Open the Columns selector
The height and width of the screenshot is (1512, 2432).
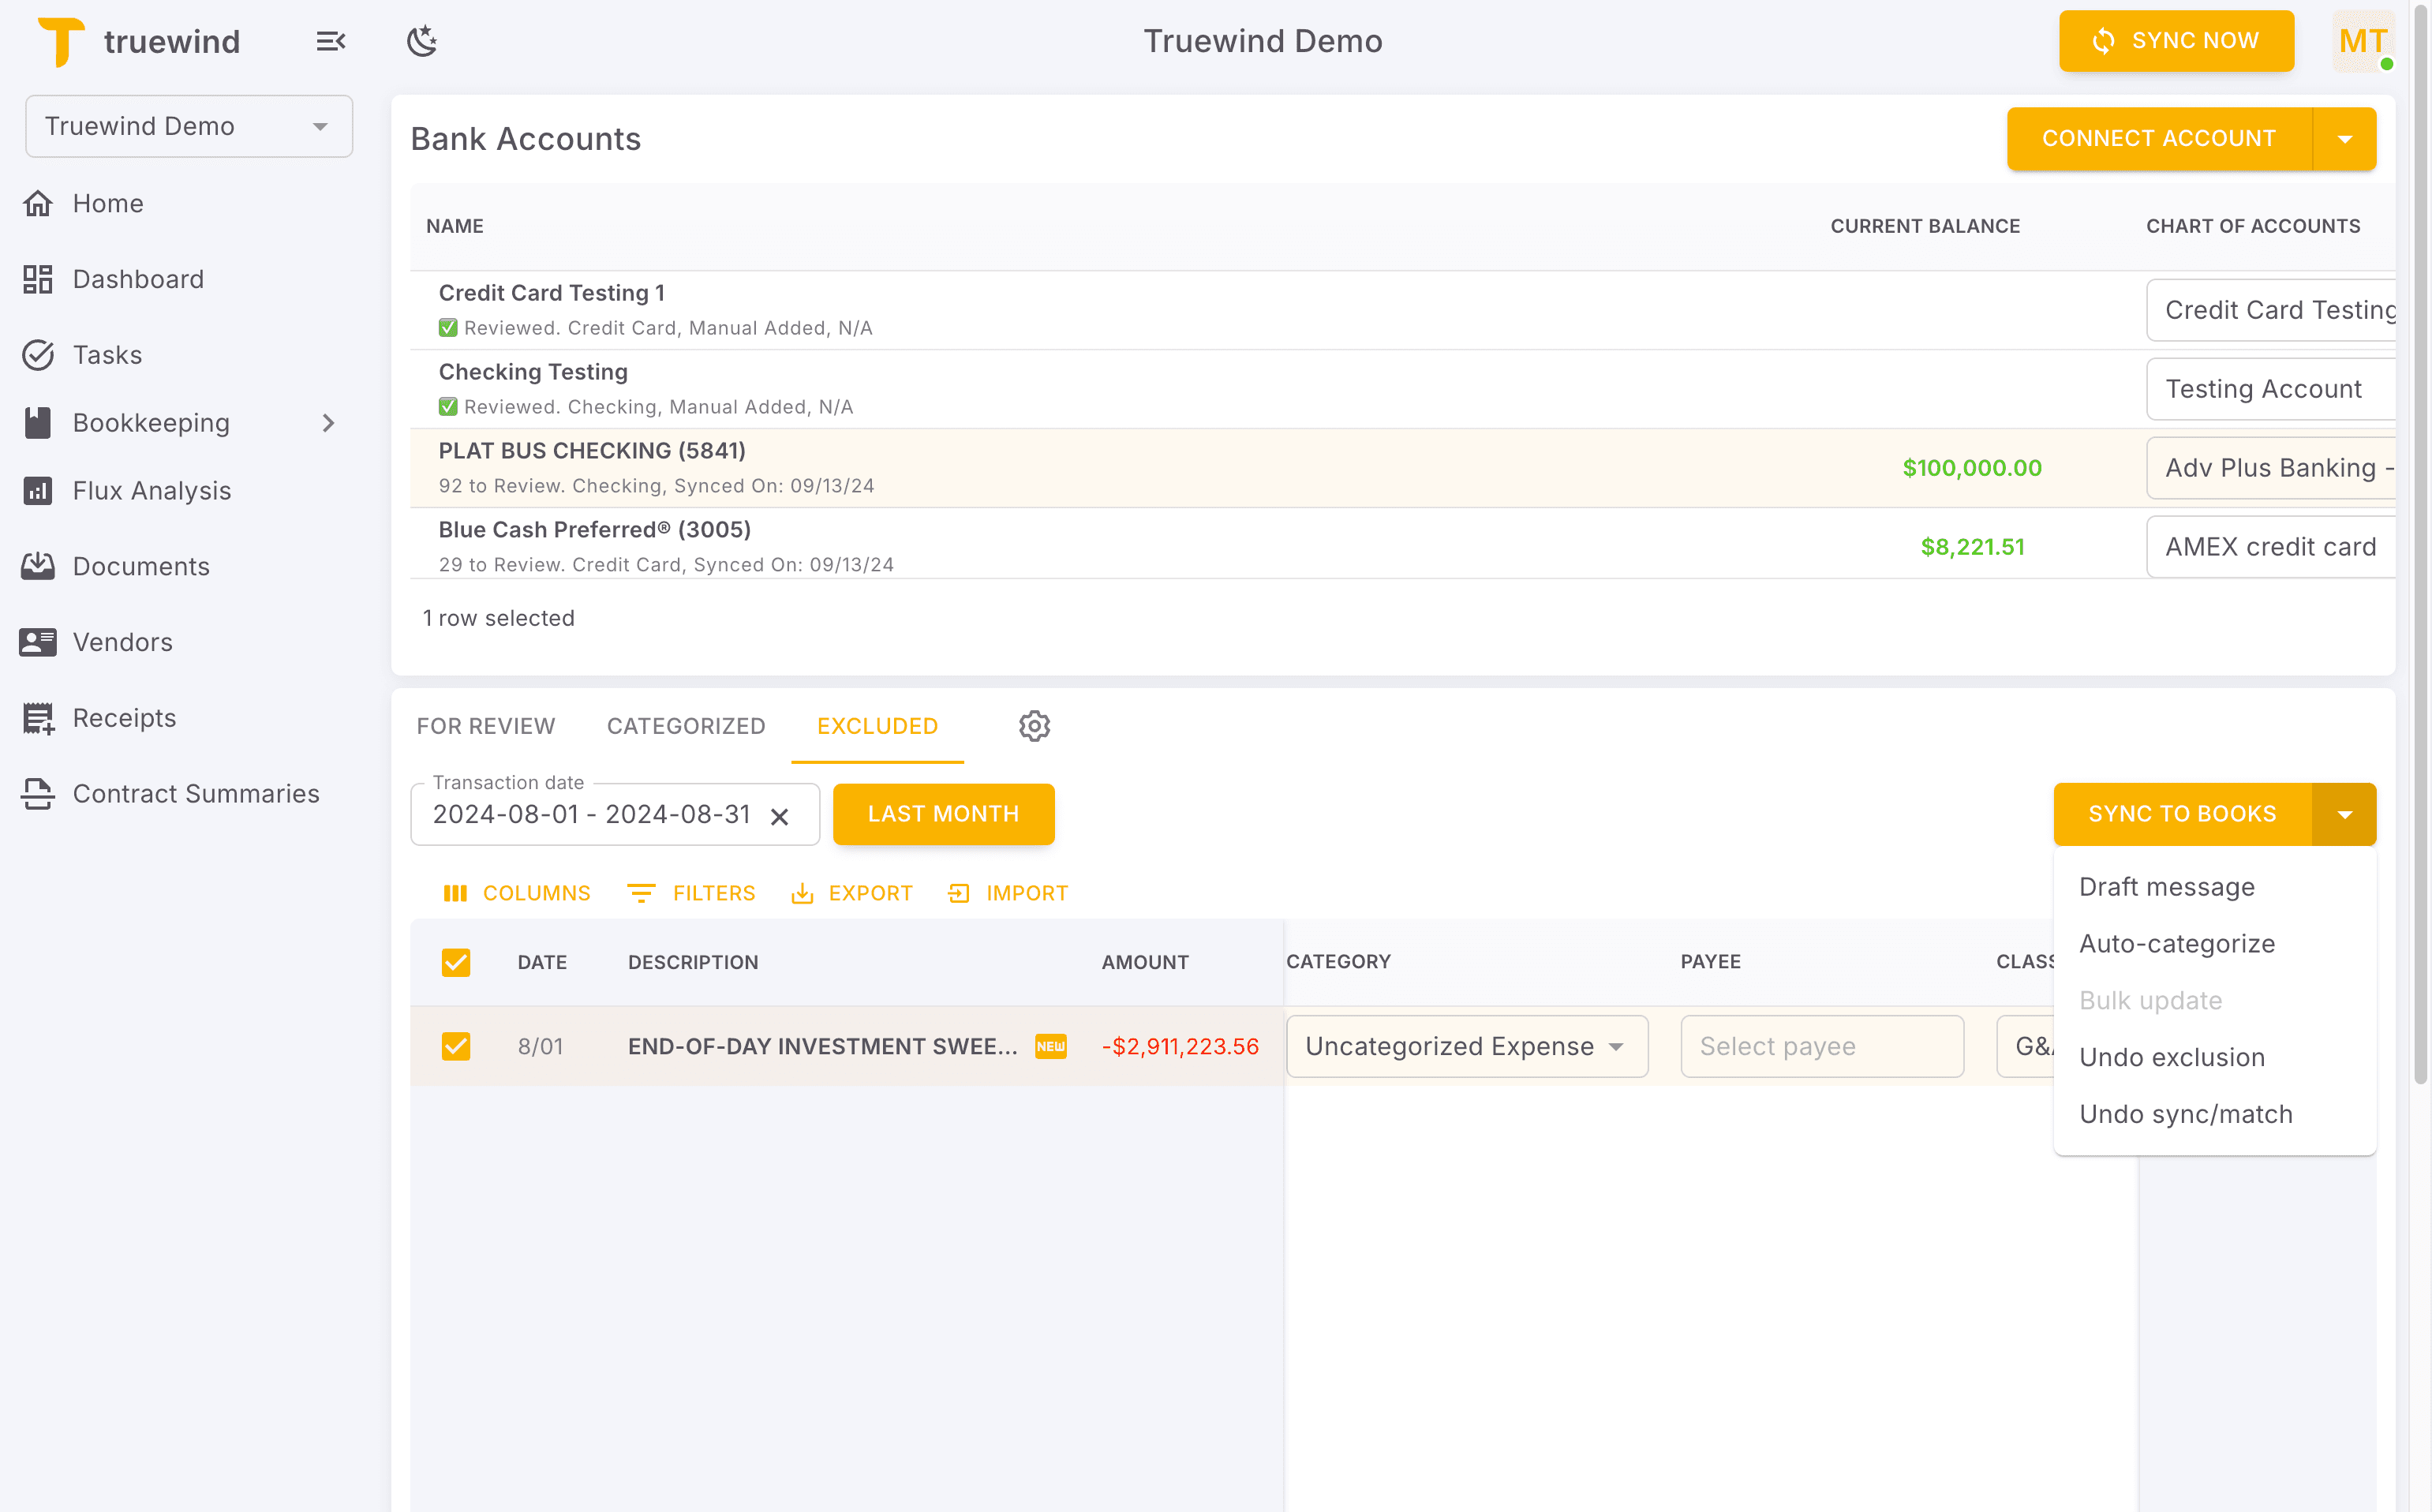tap(517, 892)
